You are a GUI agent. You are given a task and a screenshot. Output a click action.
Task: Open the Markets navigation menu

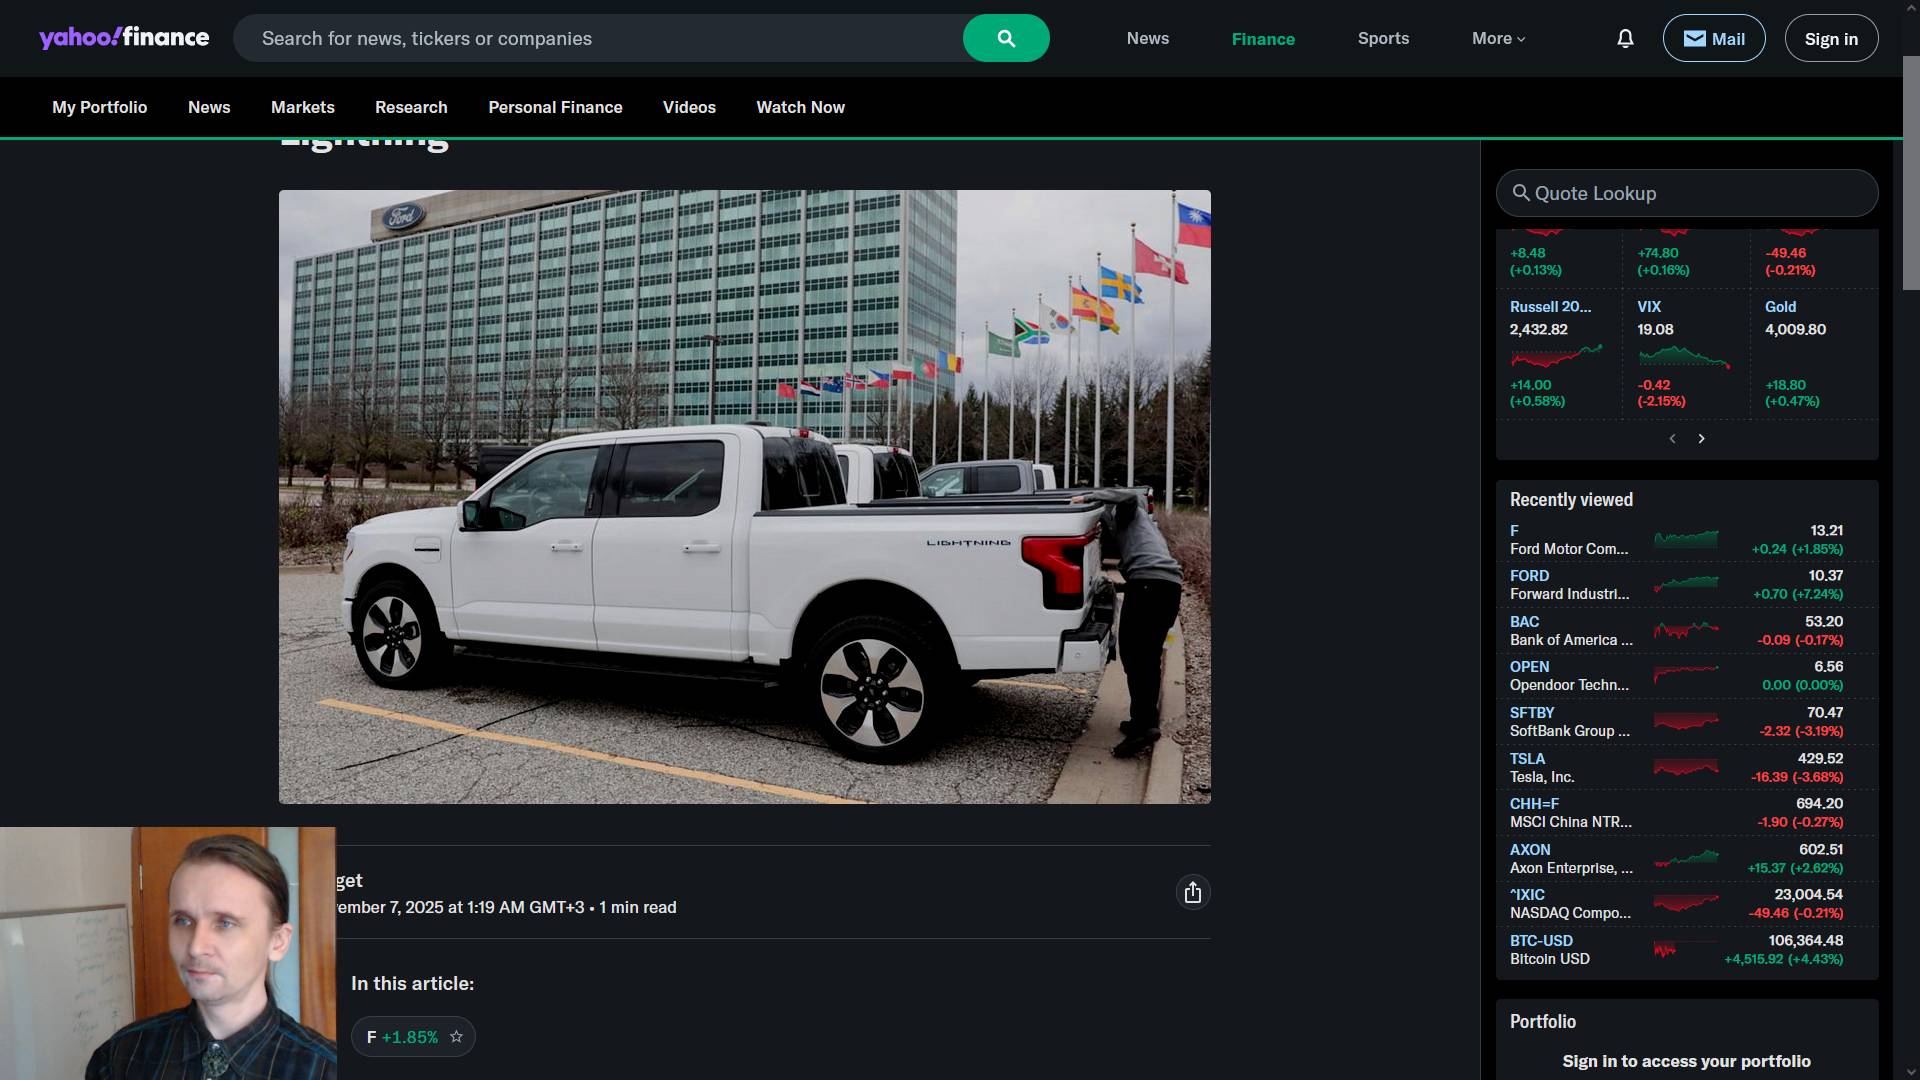[x=302, y=107]
